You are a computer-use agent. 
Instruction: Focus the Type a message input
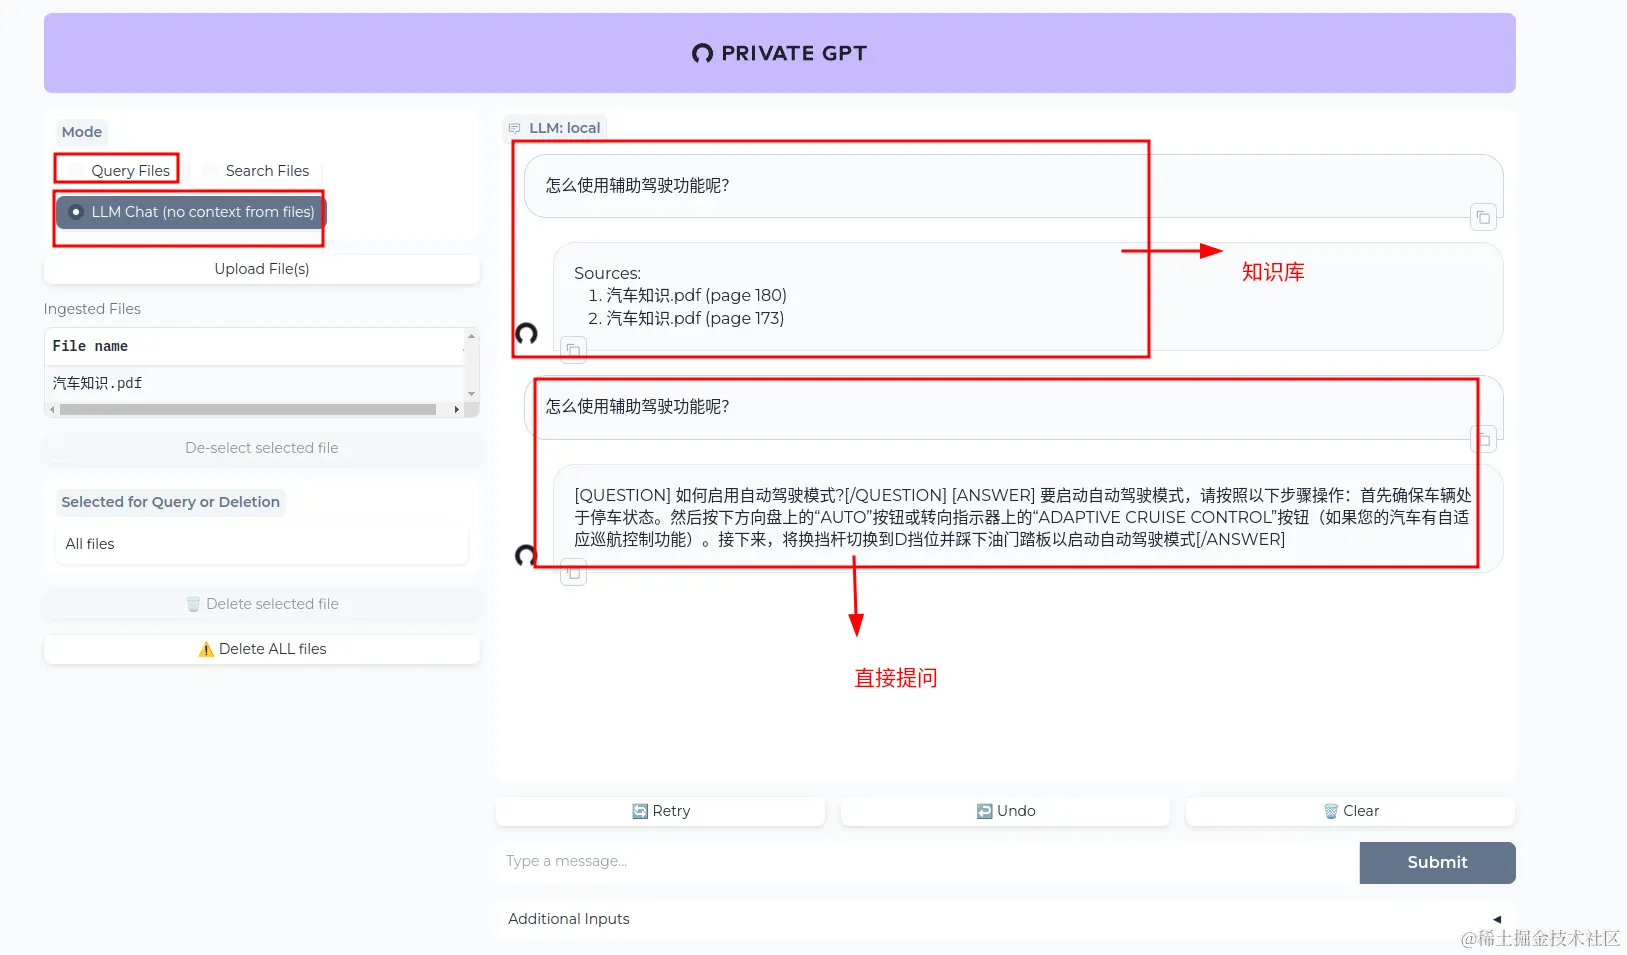tap(927, 861)
